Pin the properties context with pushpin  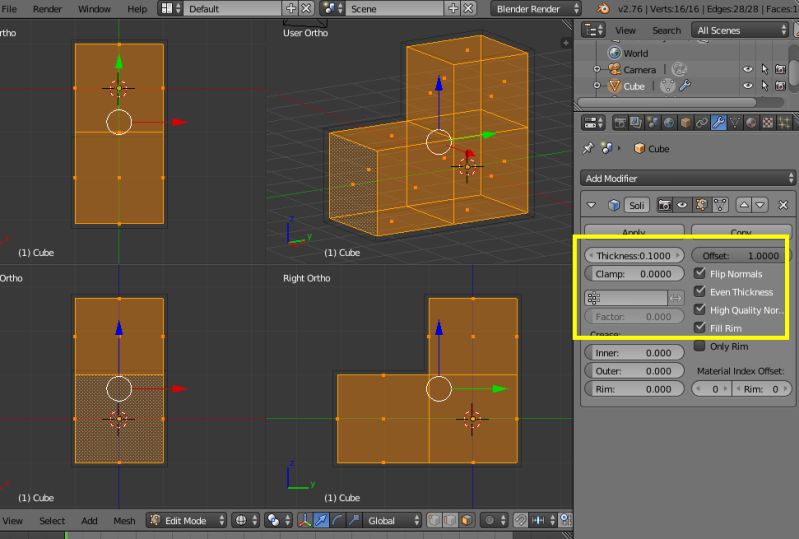(588, 148)
